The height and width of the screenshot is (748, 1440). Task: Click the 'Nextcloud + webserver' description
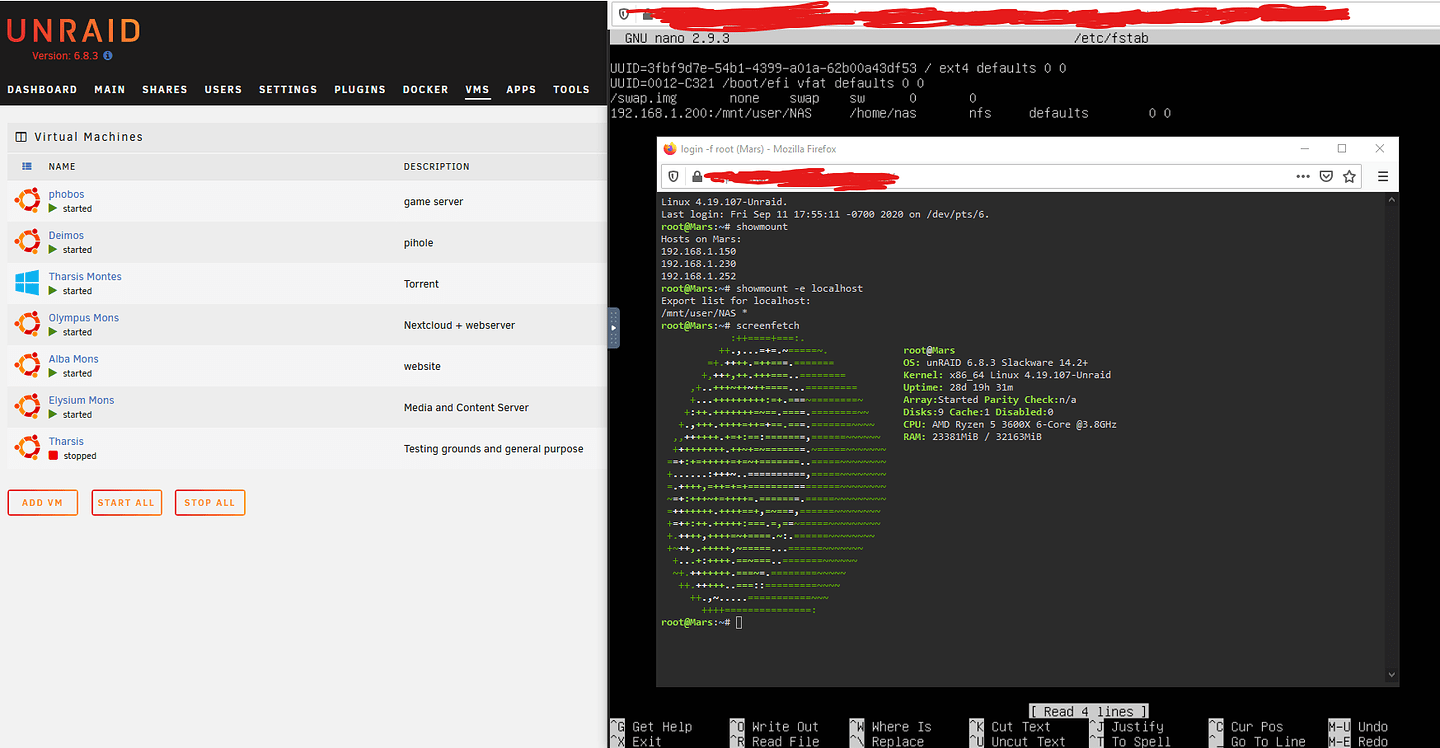(x=459, y=325)
